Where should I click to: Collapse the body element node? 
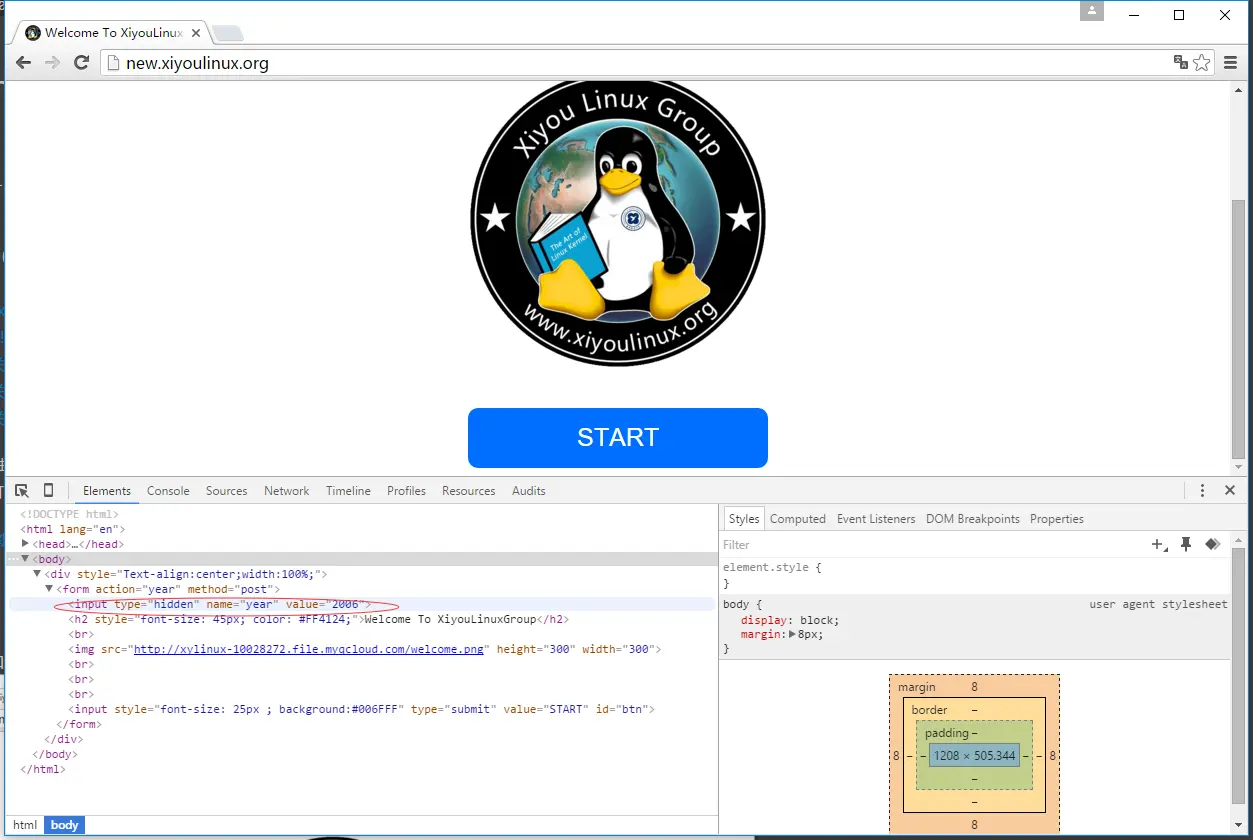click(x=26, y=559)
